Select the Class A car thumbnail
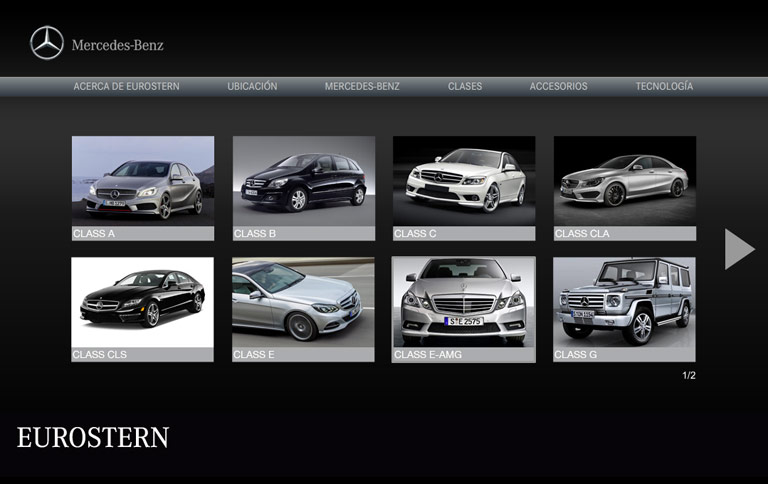Image resolution: width=768 pixels, height=484 pixels. (x=143, y=181)
